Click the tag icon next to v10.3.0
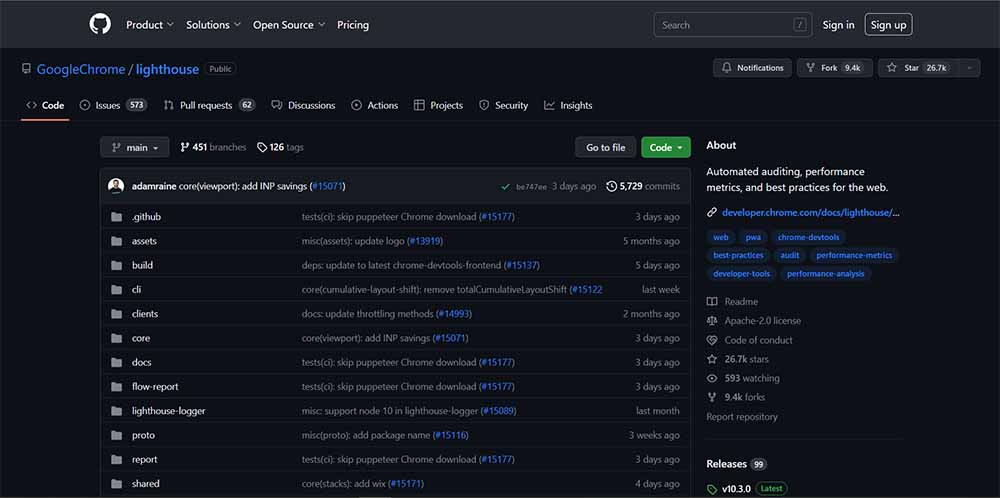This screenshot has width=1000, height=498. 712,489
